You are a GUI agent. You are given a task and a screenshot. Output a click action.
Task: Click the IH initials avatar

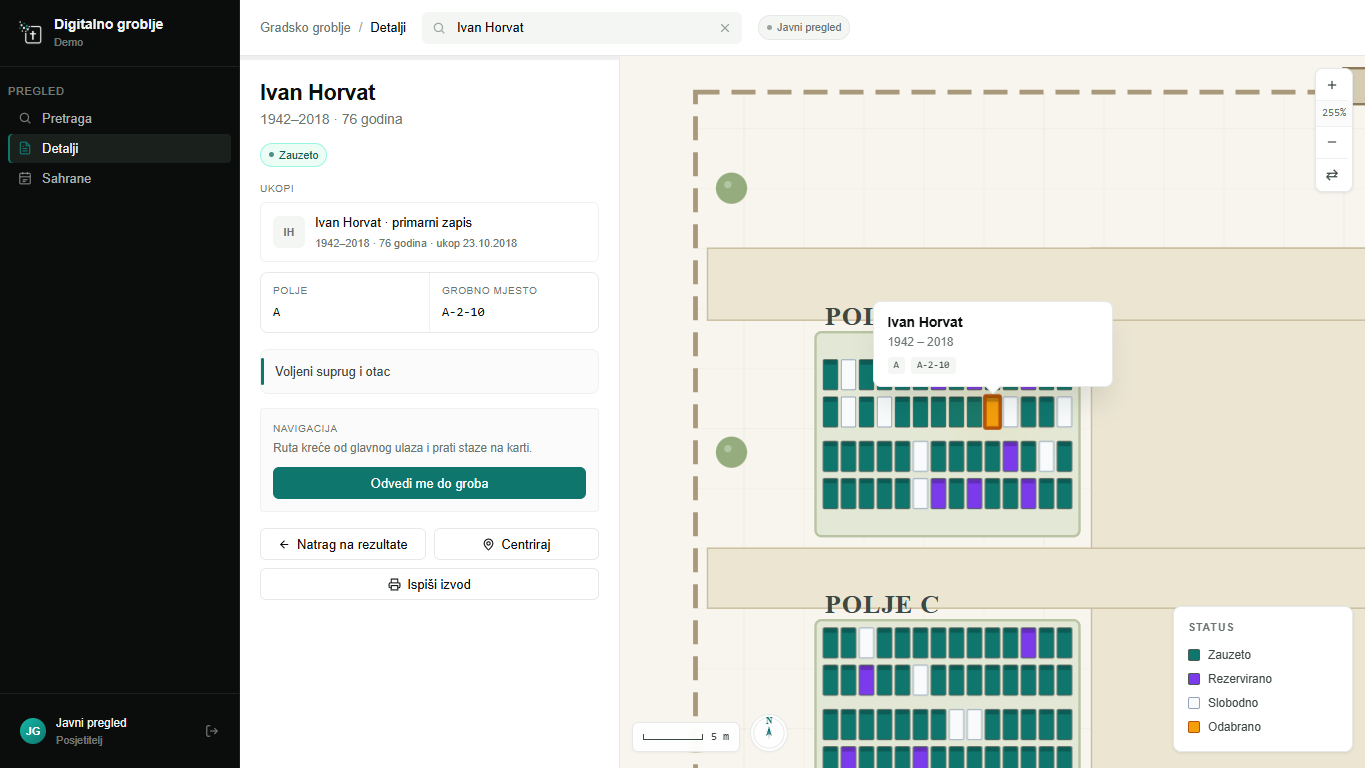(289, 232)
